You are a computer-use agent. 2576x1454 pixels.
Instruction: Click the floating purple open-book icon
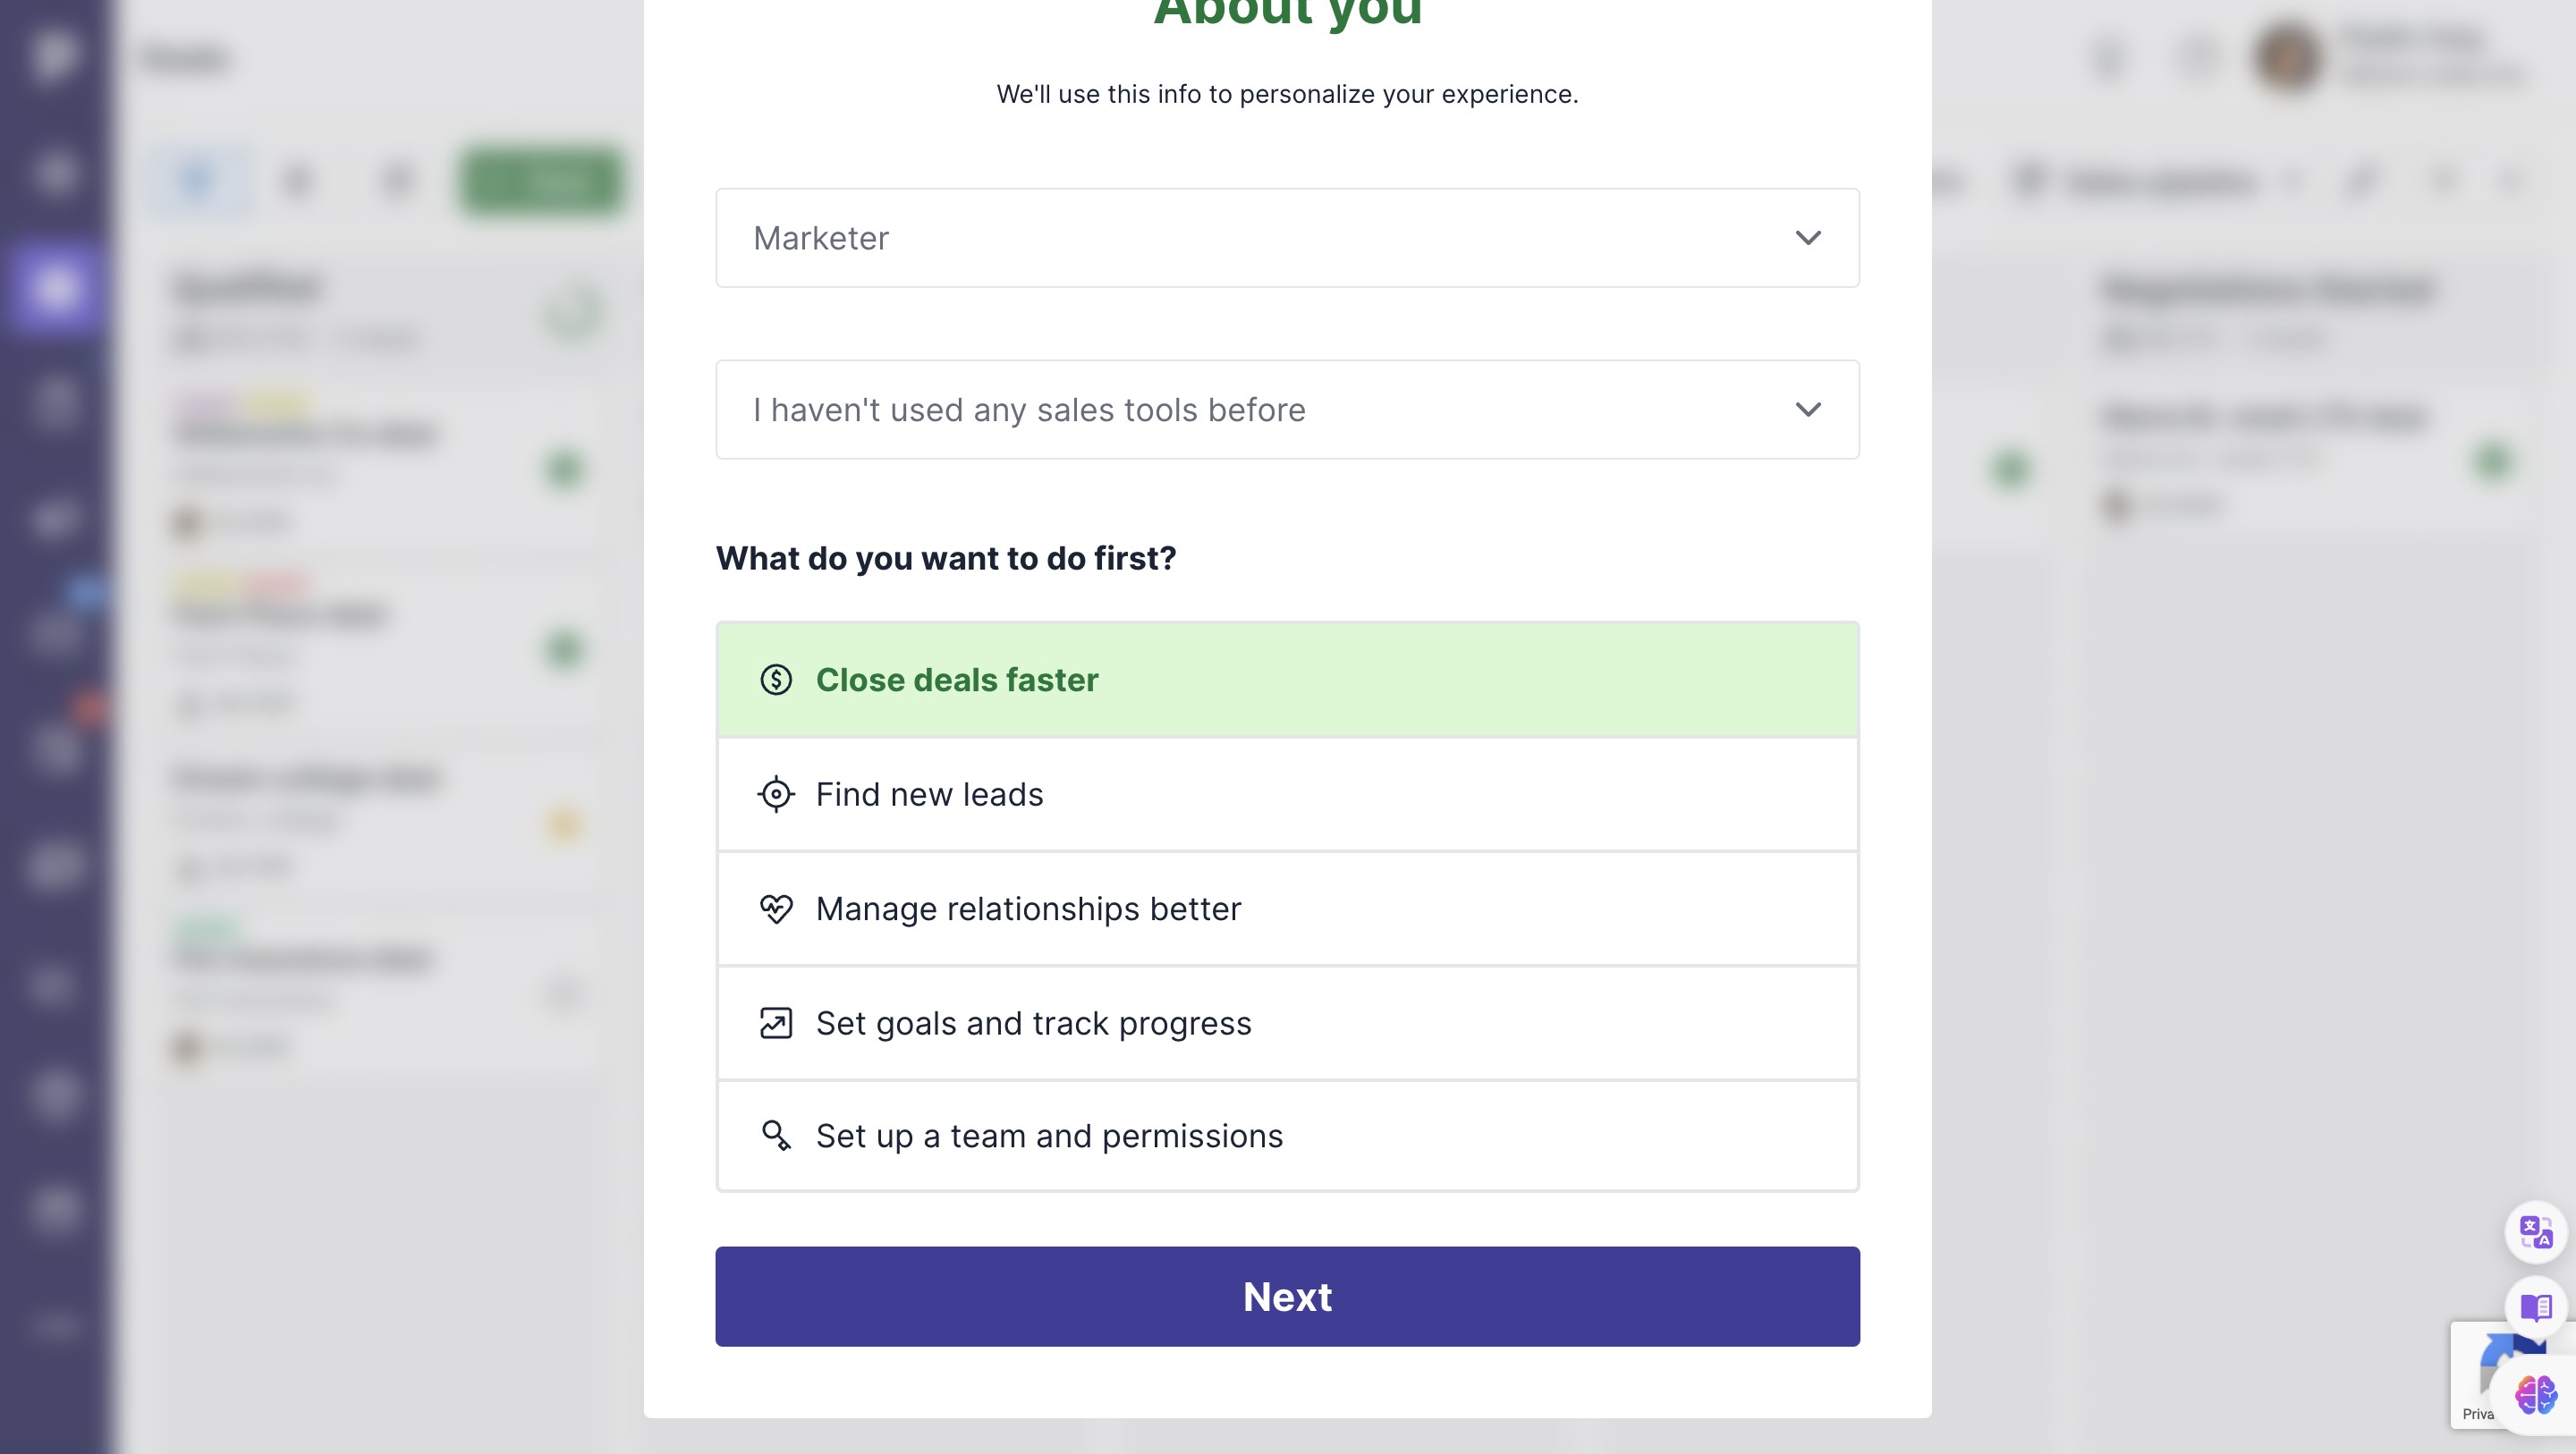(2535, 1307)
